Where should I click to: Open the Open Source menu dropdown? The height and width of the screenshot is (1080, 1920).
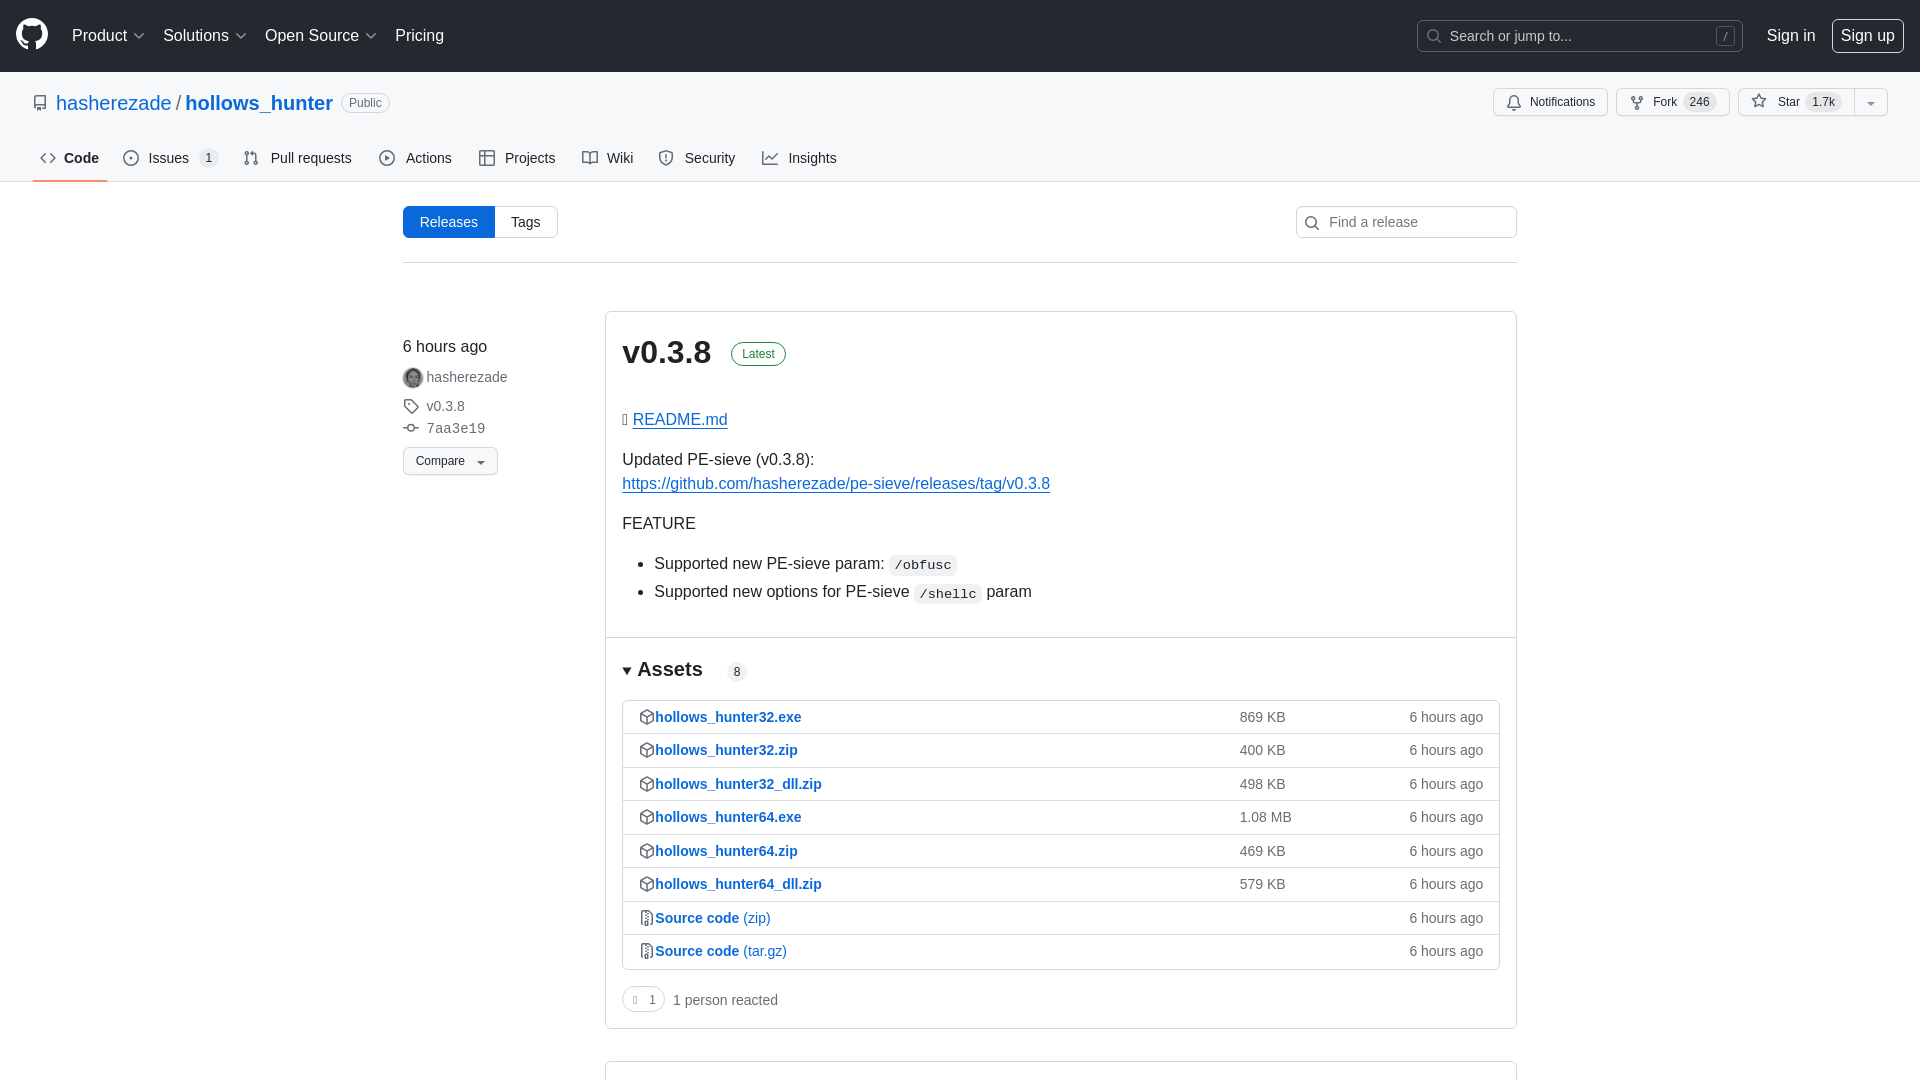[320, 36]
